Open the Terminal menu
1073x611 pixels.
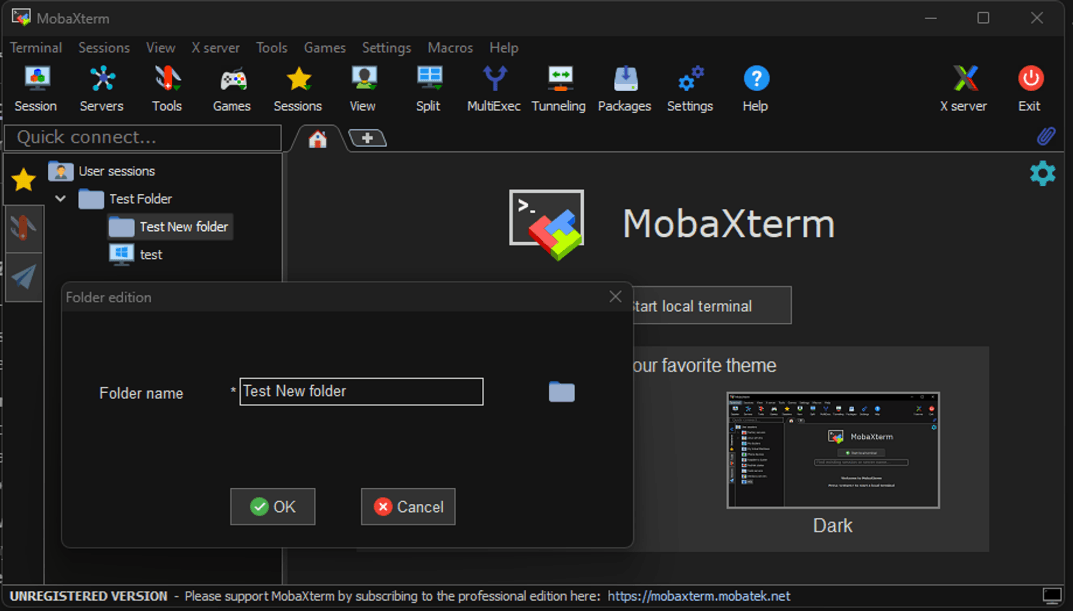tap(36, 48)
